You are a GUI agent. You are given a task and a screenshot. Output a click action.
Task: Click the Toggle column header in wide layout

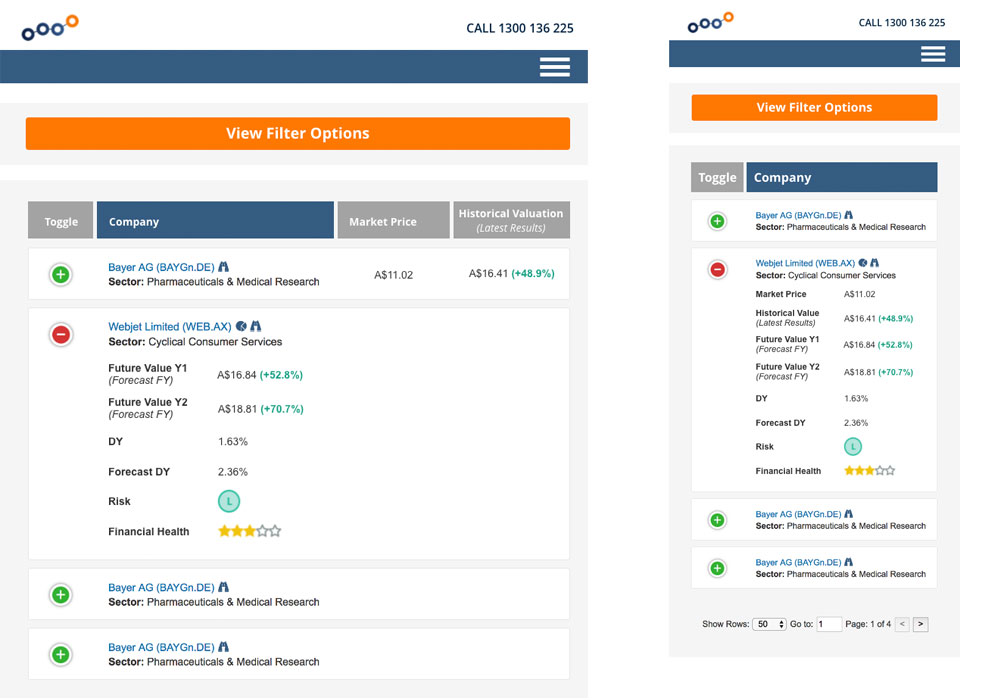61,221
